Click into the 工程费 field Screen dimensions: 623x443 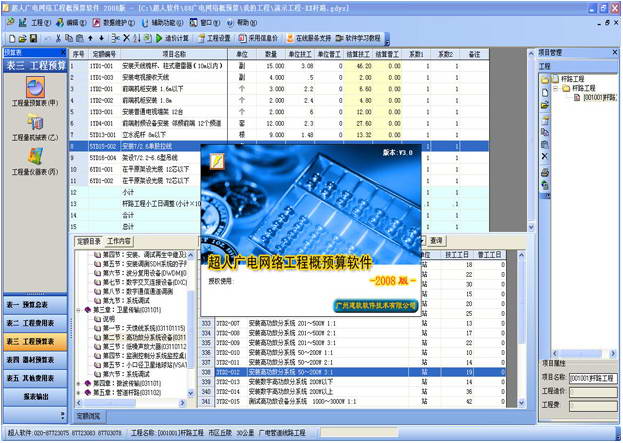[x=593, y=406]
